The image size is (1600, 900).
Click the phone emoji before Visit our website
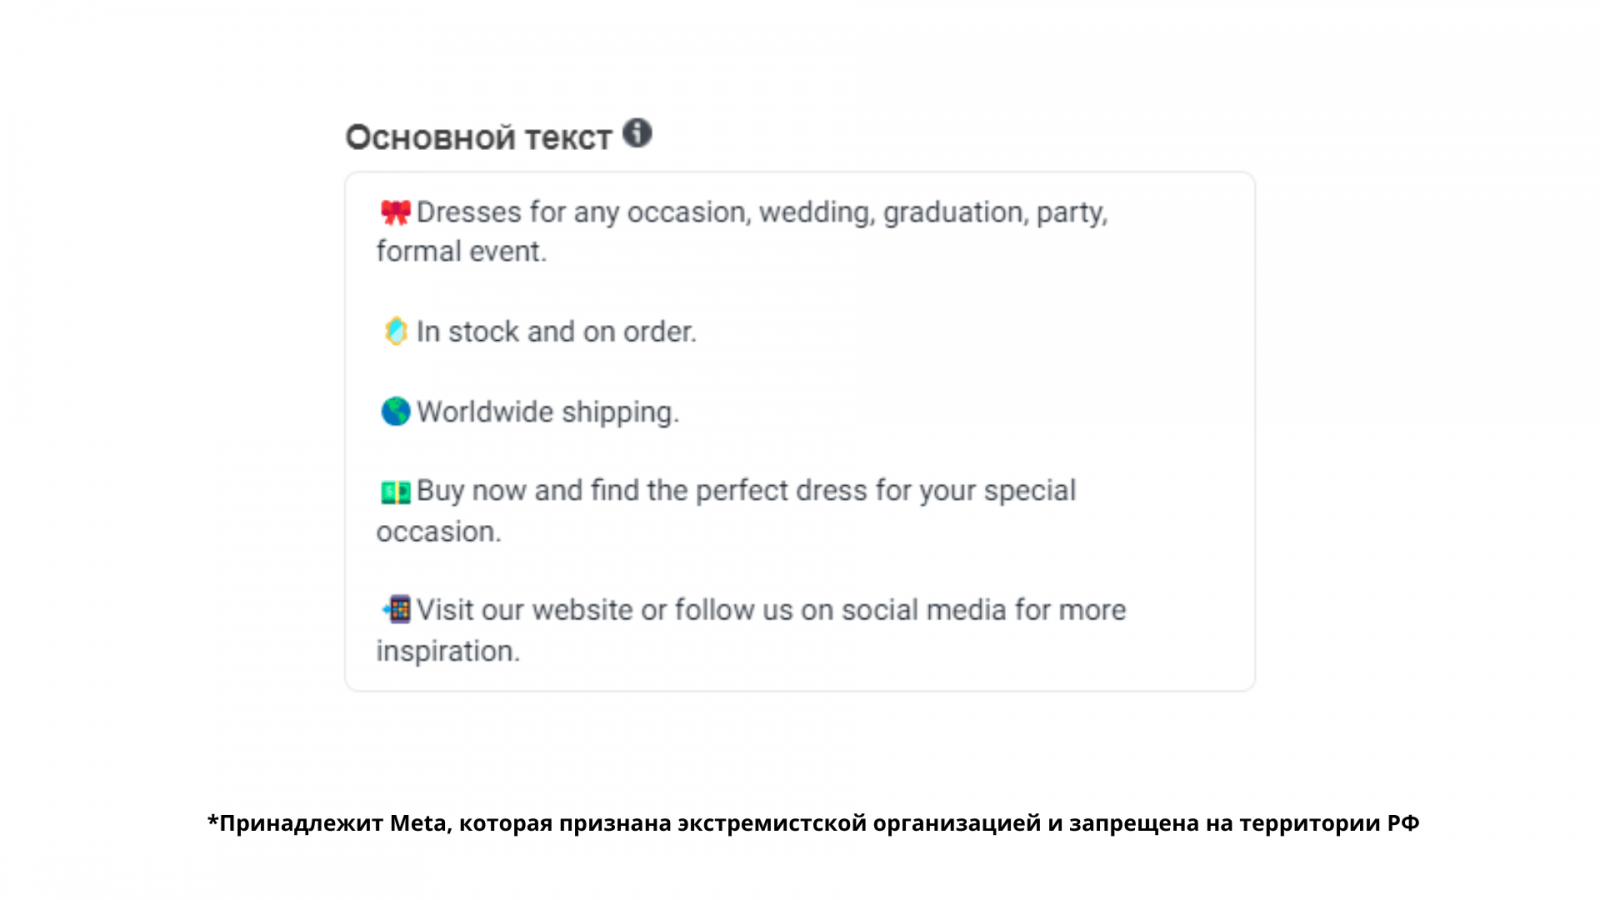pos(396,609)
